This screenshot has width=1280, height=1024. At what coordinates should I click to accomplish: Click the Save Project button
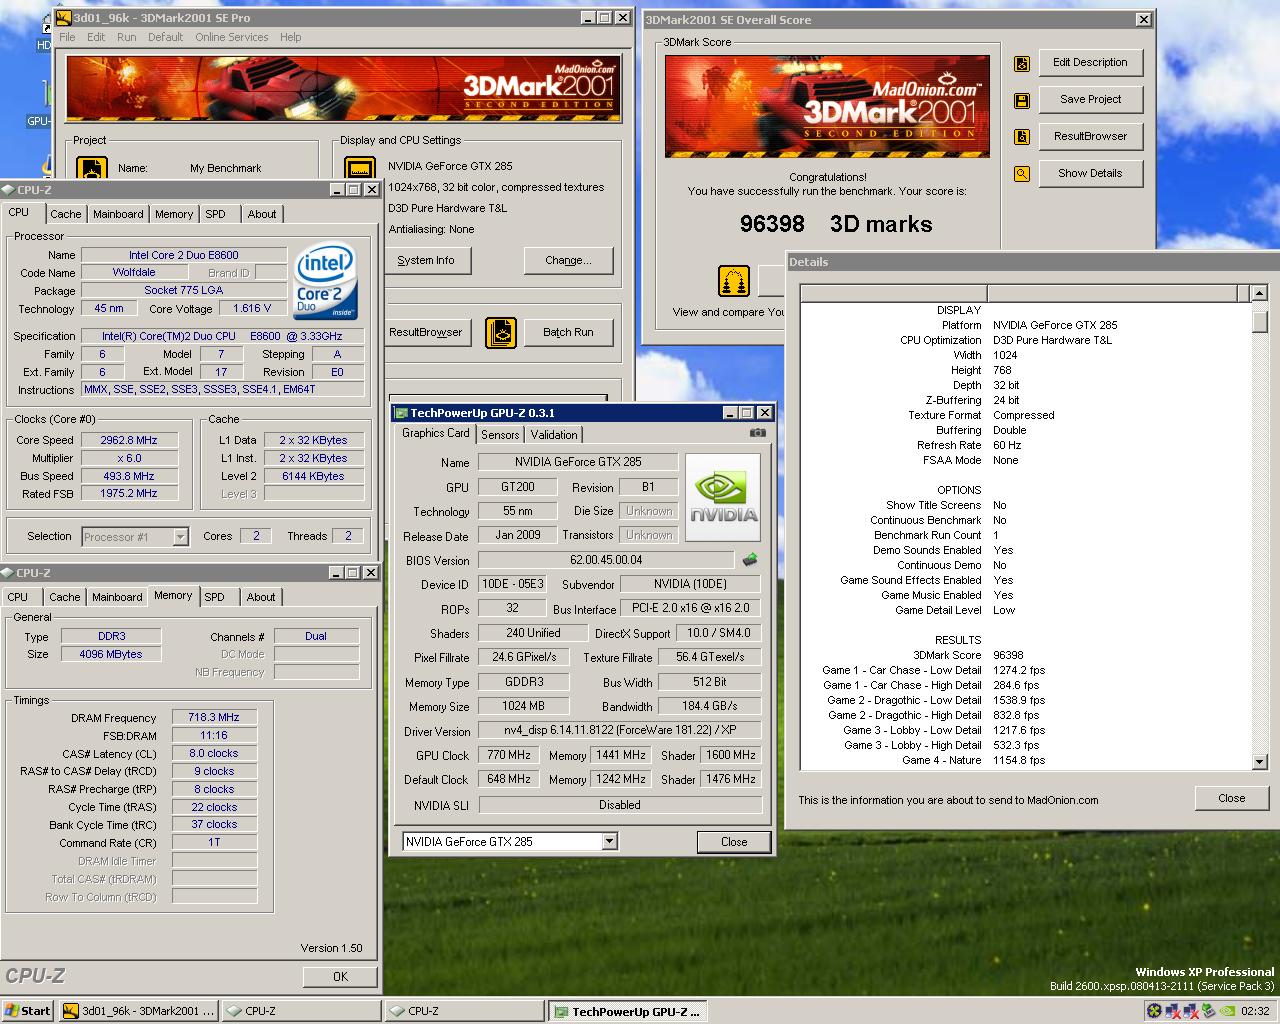point(1090,99)
